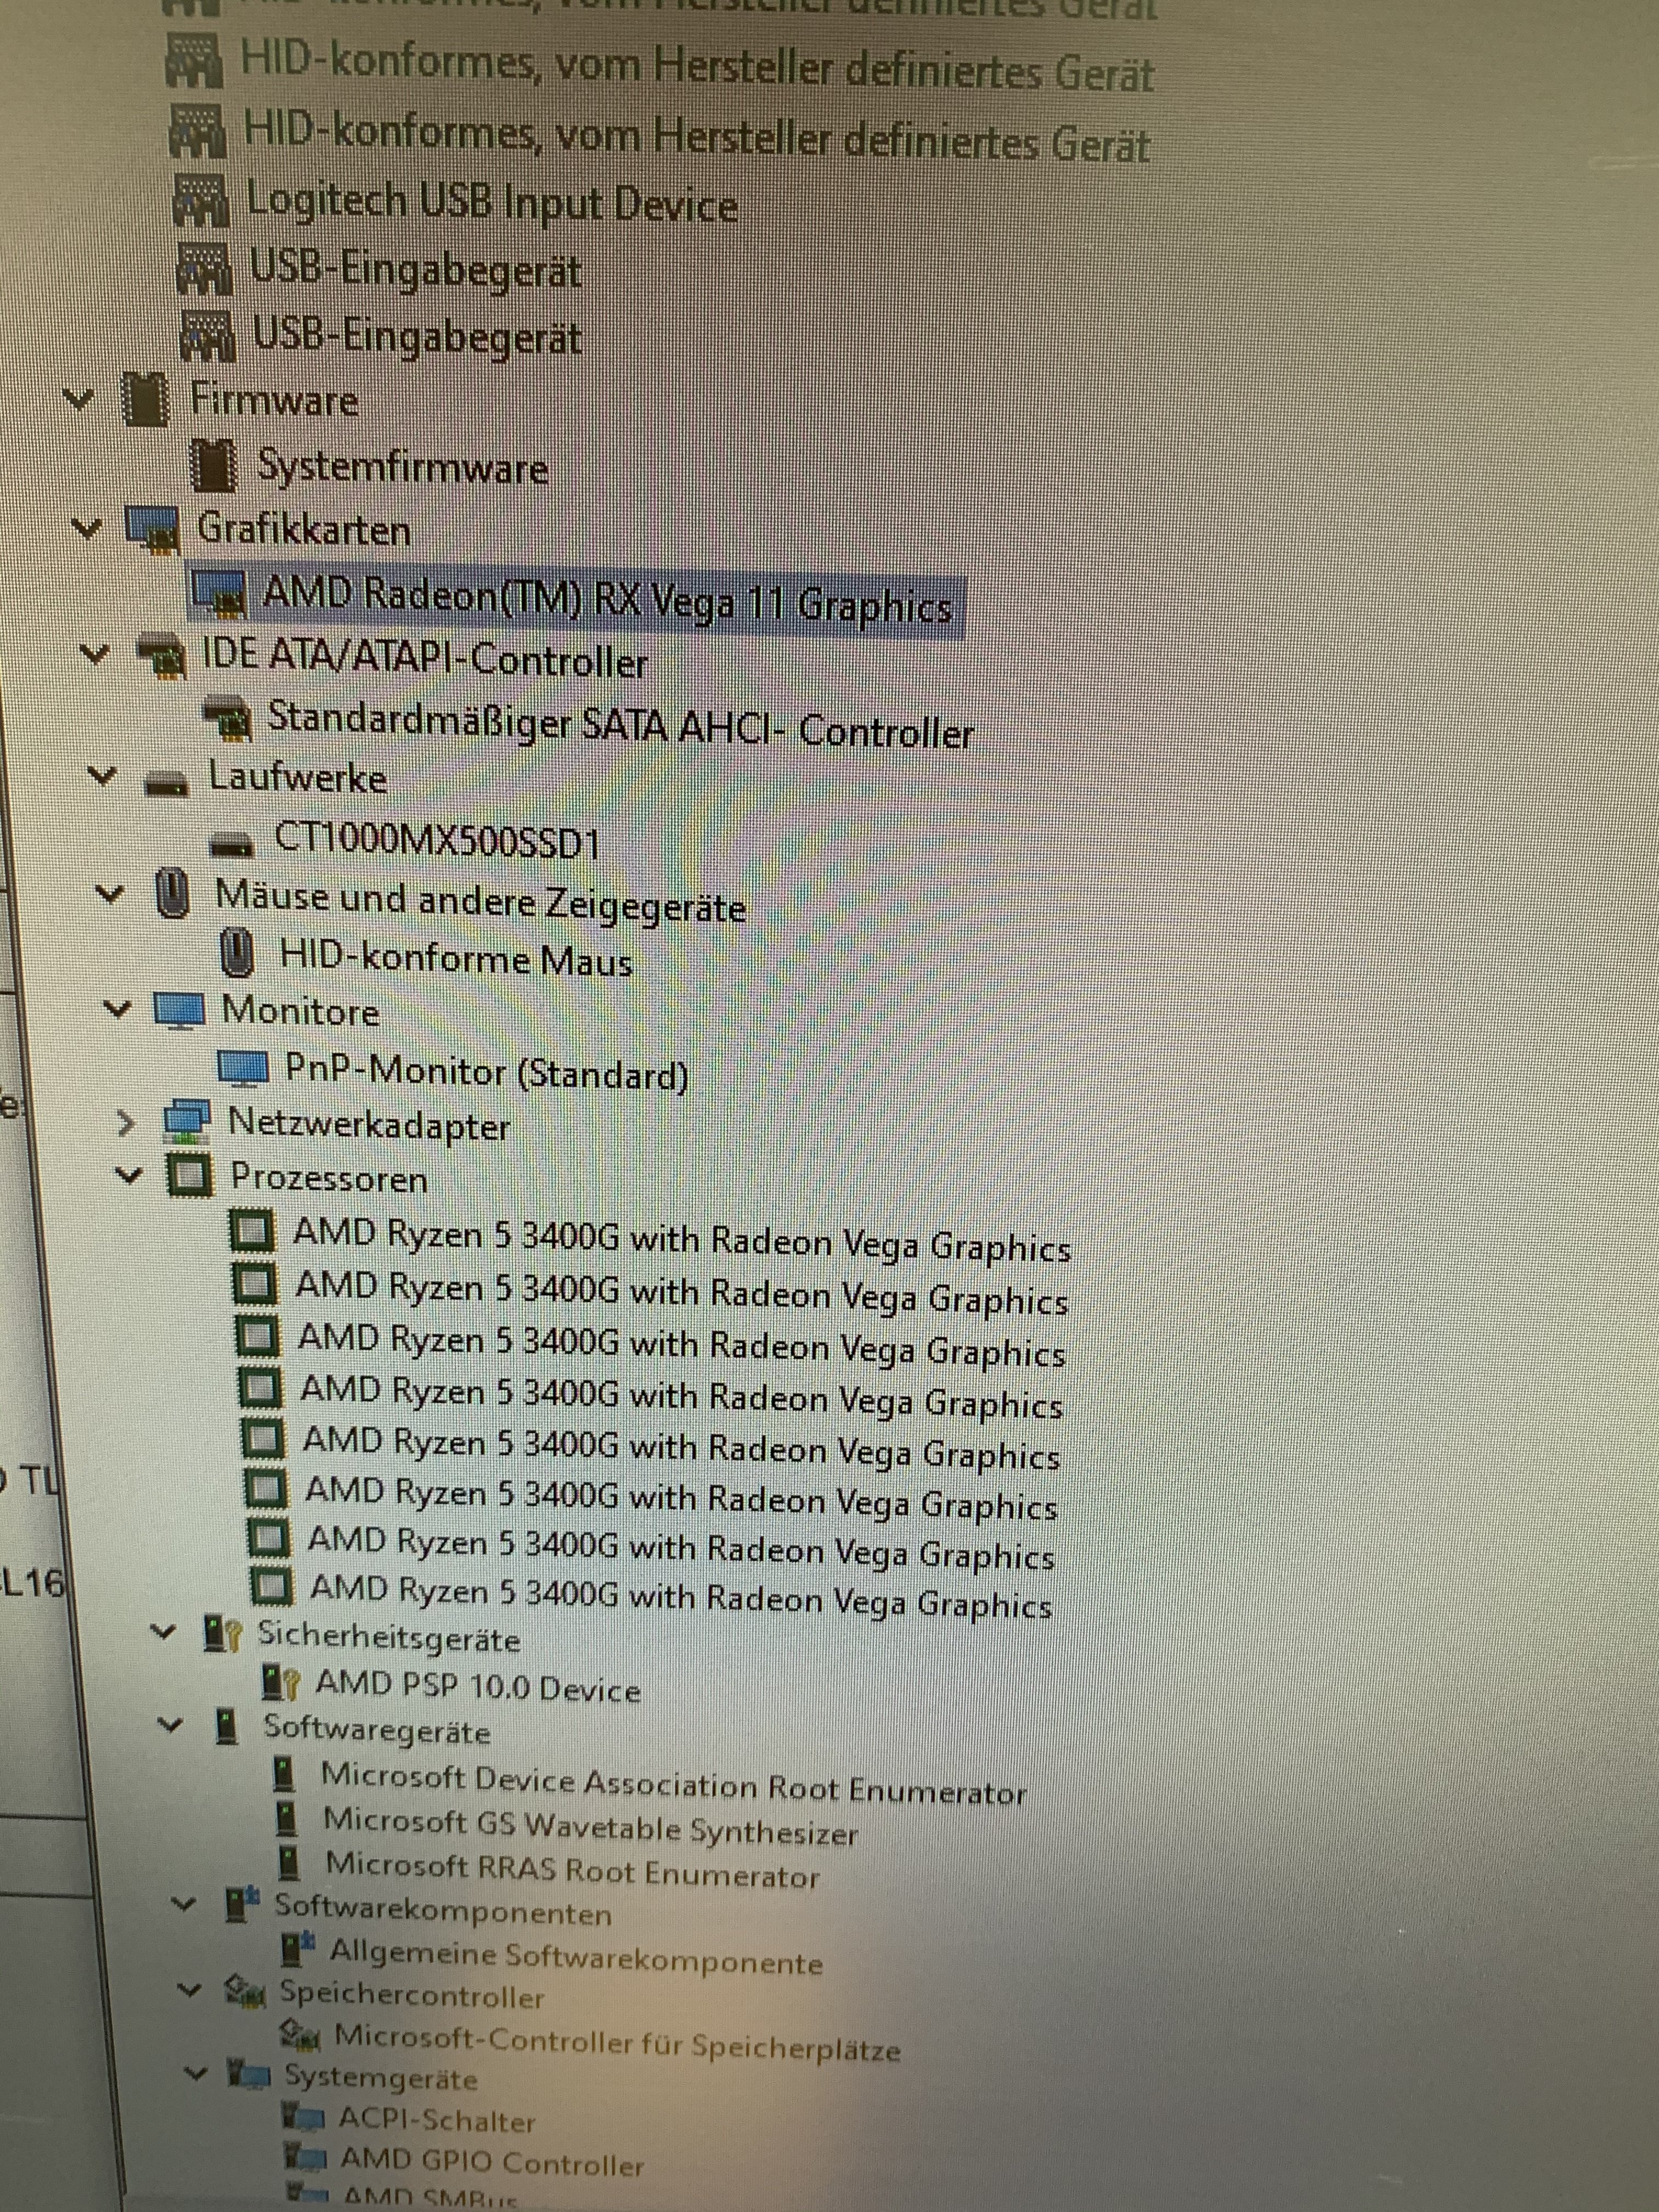
Task: Collapse the Firmware category
Action: (78, 399)
